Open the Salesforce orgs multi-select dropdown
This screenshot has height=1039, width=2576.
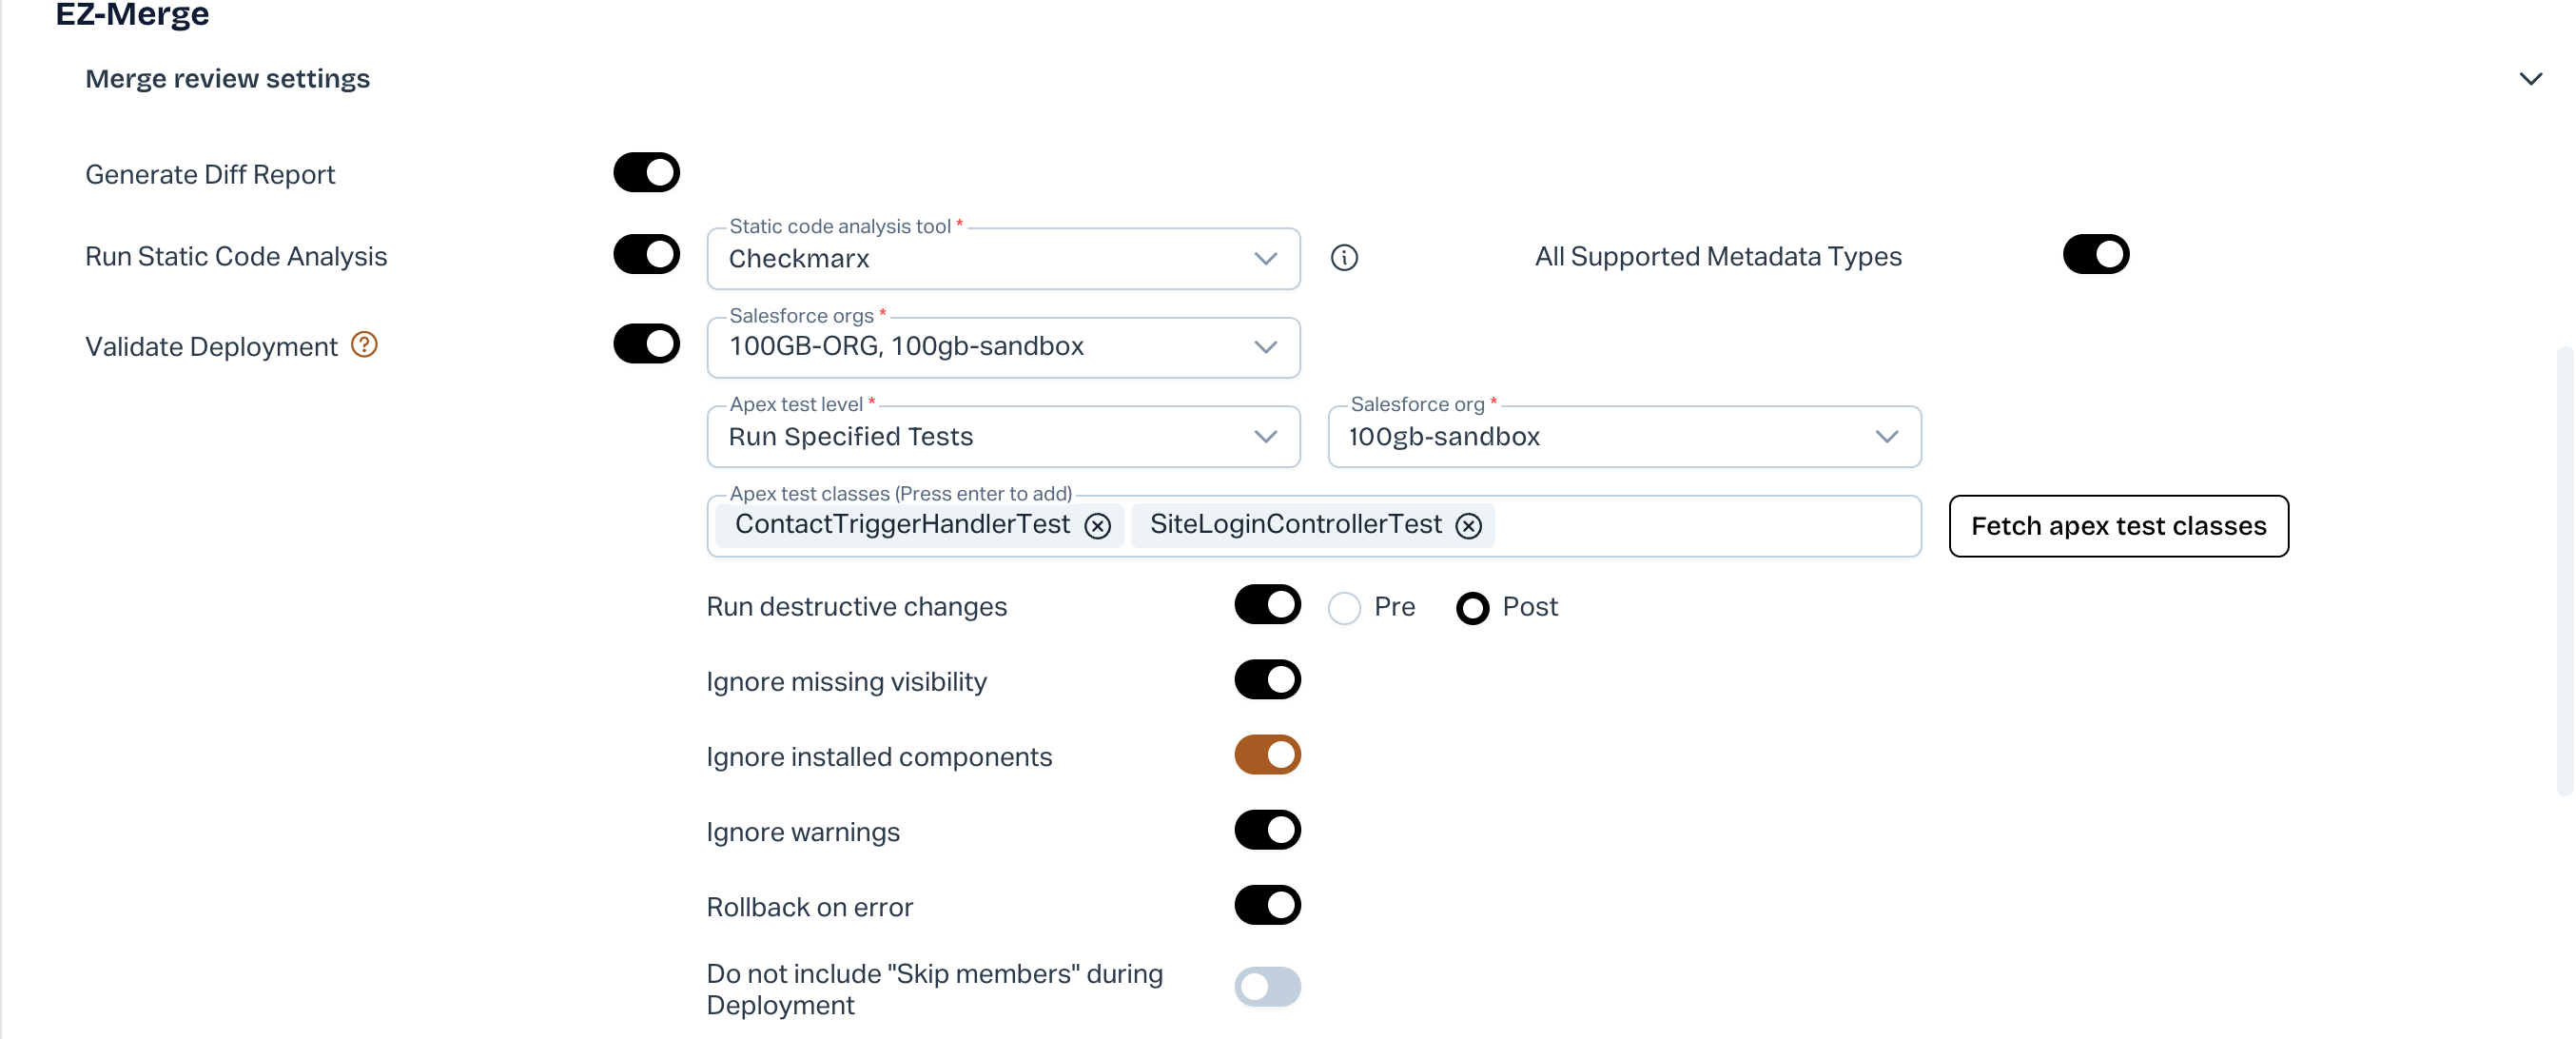tap(1003, 347)
